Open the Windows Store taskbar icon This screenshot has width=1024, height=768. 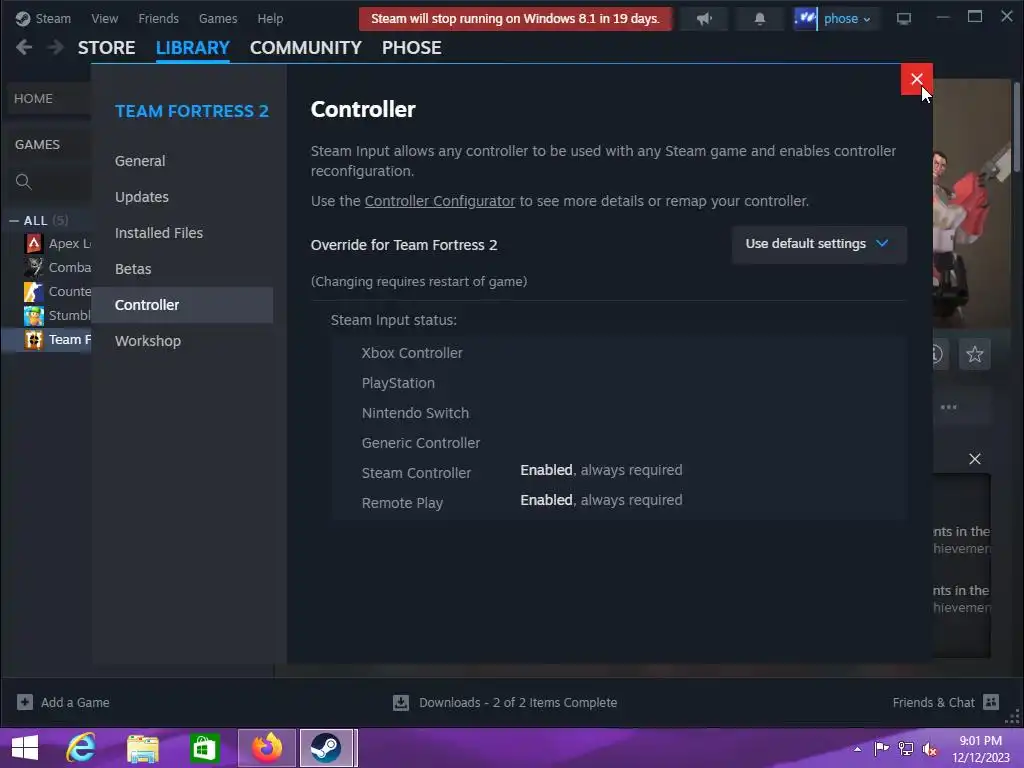pos(204,748)
